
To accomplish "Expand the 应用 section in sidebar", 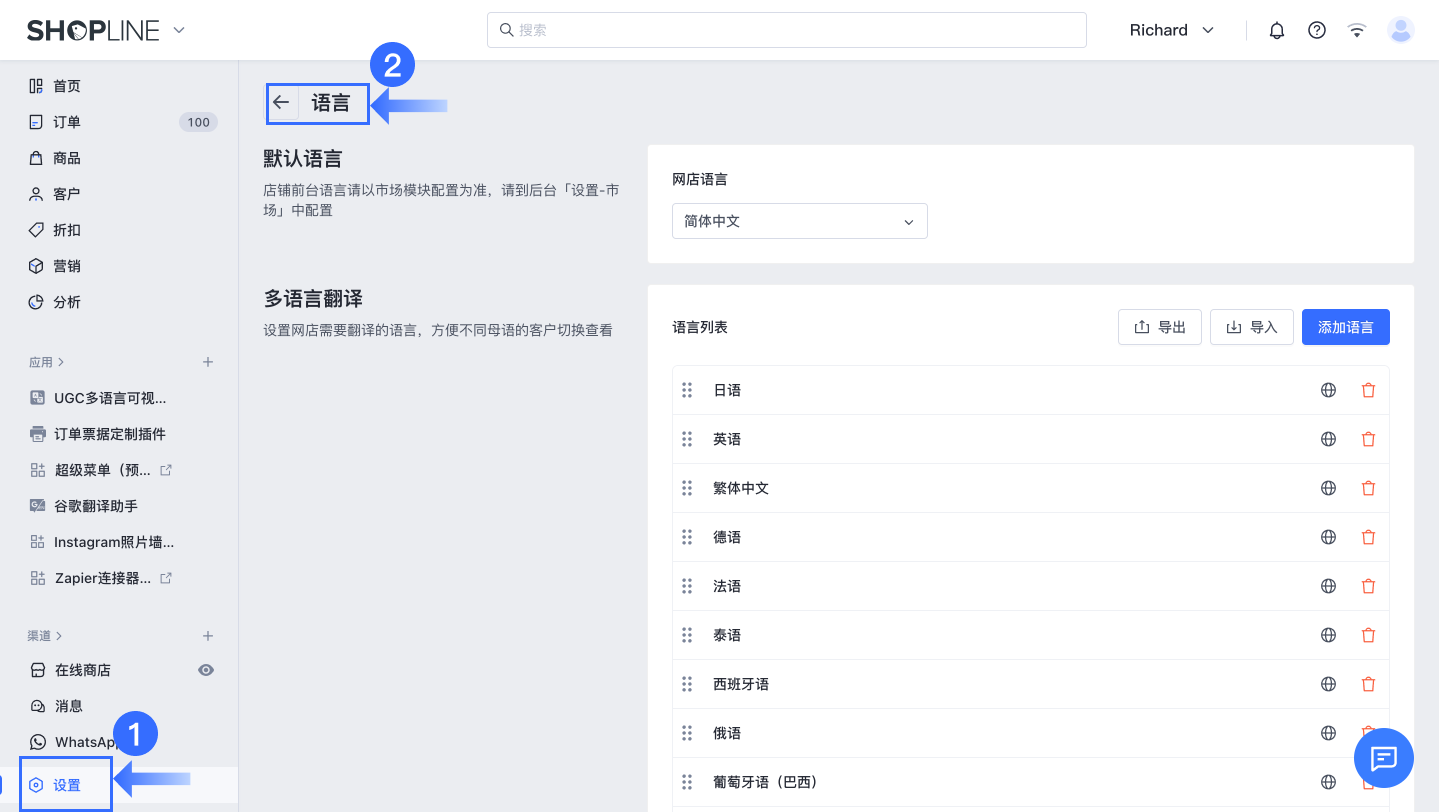I will [47, 362].
